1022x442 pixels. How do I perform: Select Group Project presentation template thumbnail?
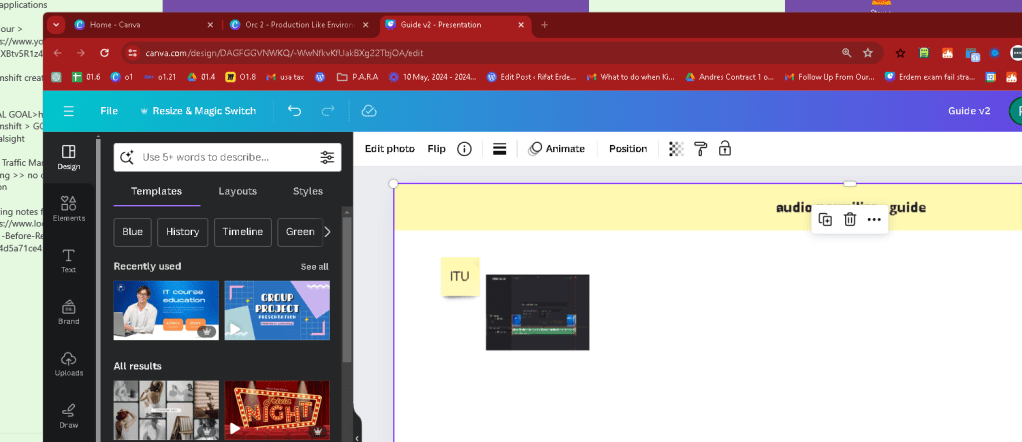pyautogui.click(x=277, y=310)
